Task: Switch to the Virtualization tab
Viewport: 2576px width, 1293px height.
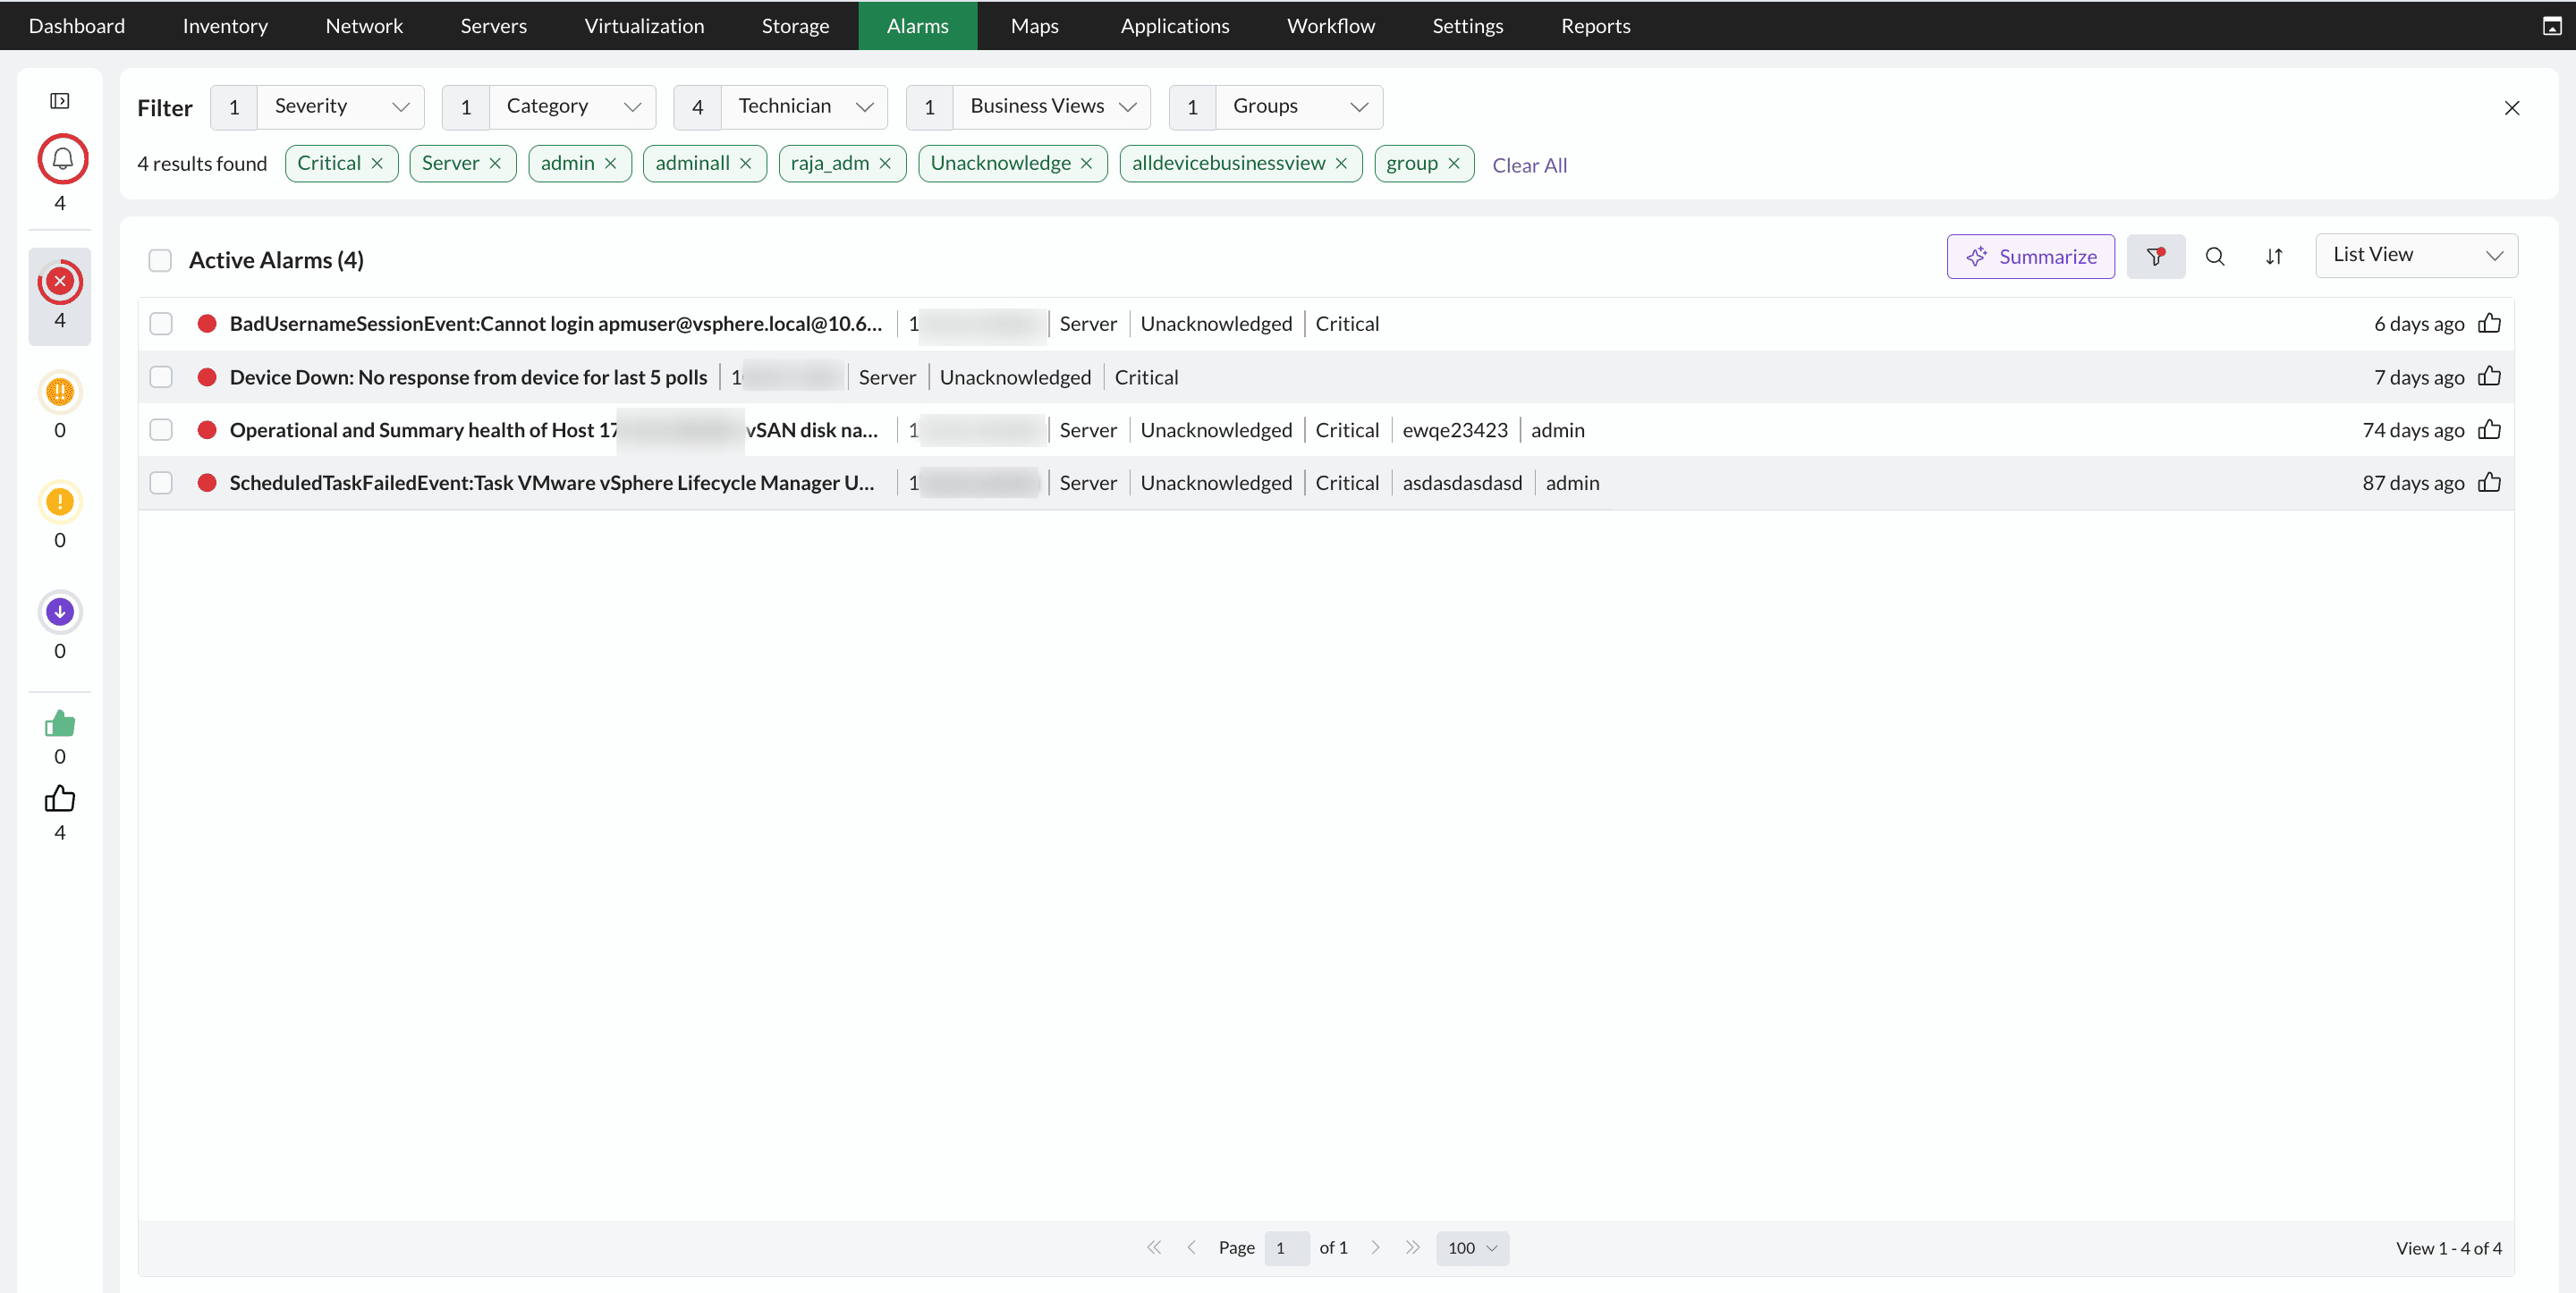Action: 644,26
